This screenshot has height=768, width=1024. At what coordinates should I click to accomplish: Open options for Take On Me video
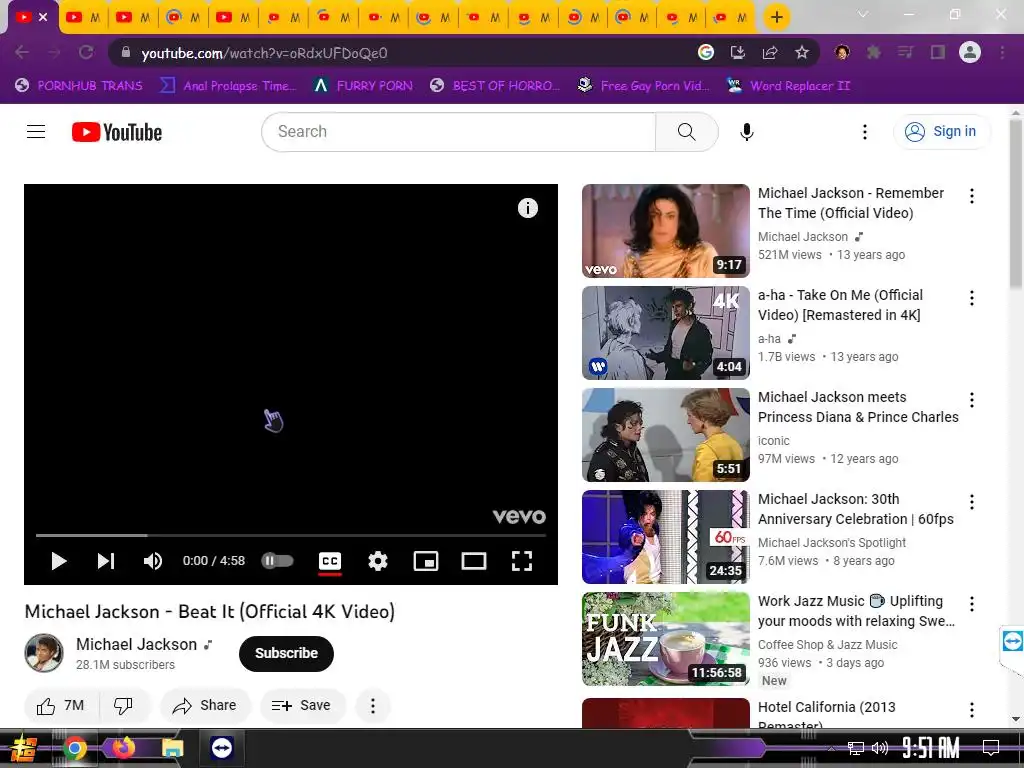click(972, 298)
